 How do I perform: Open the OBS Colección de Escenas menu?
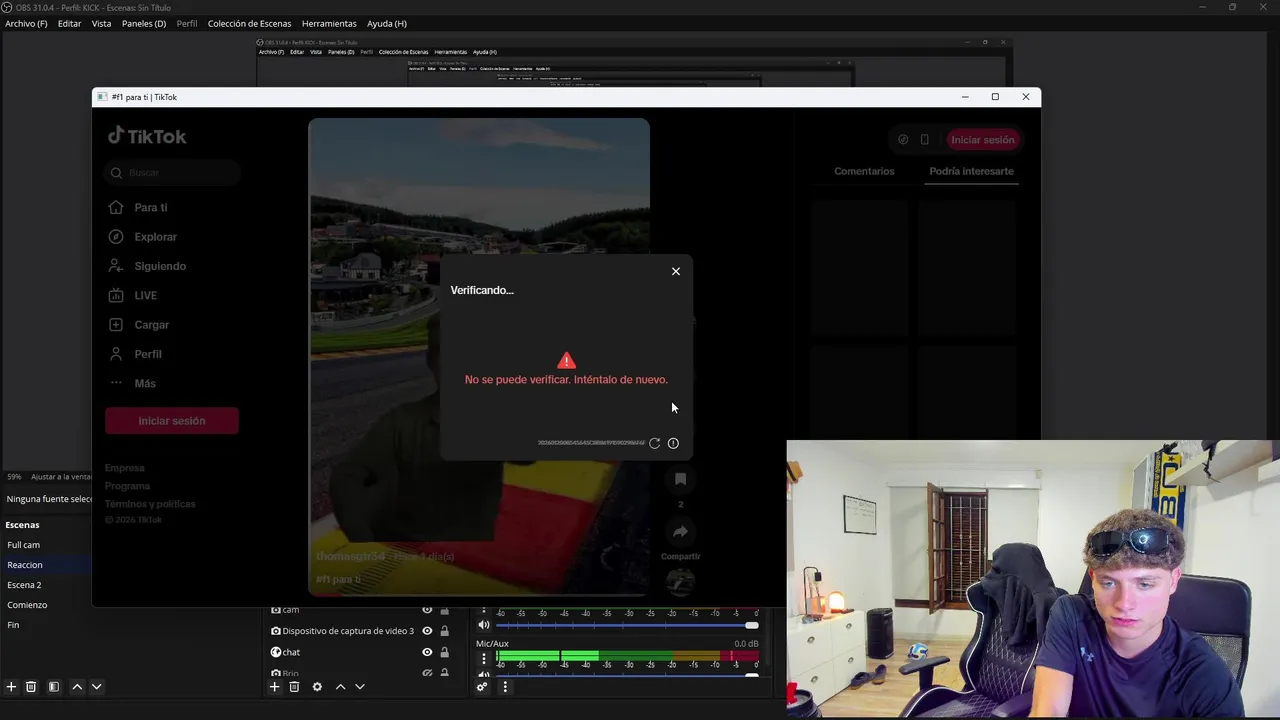[250, 23]
